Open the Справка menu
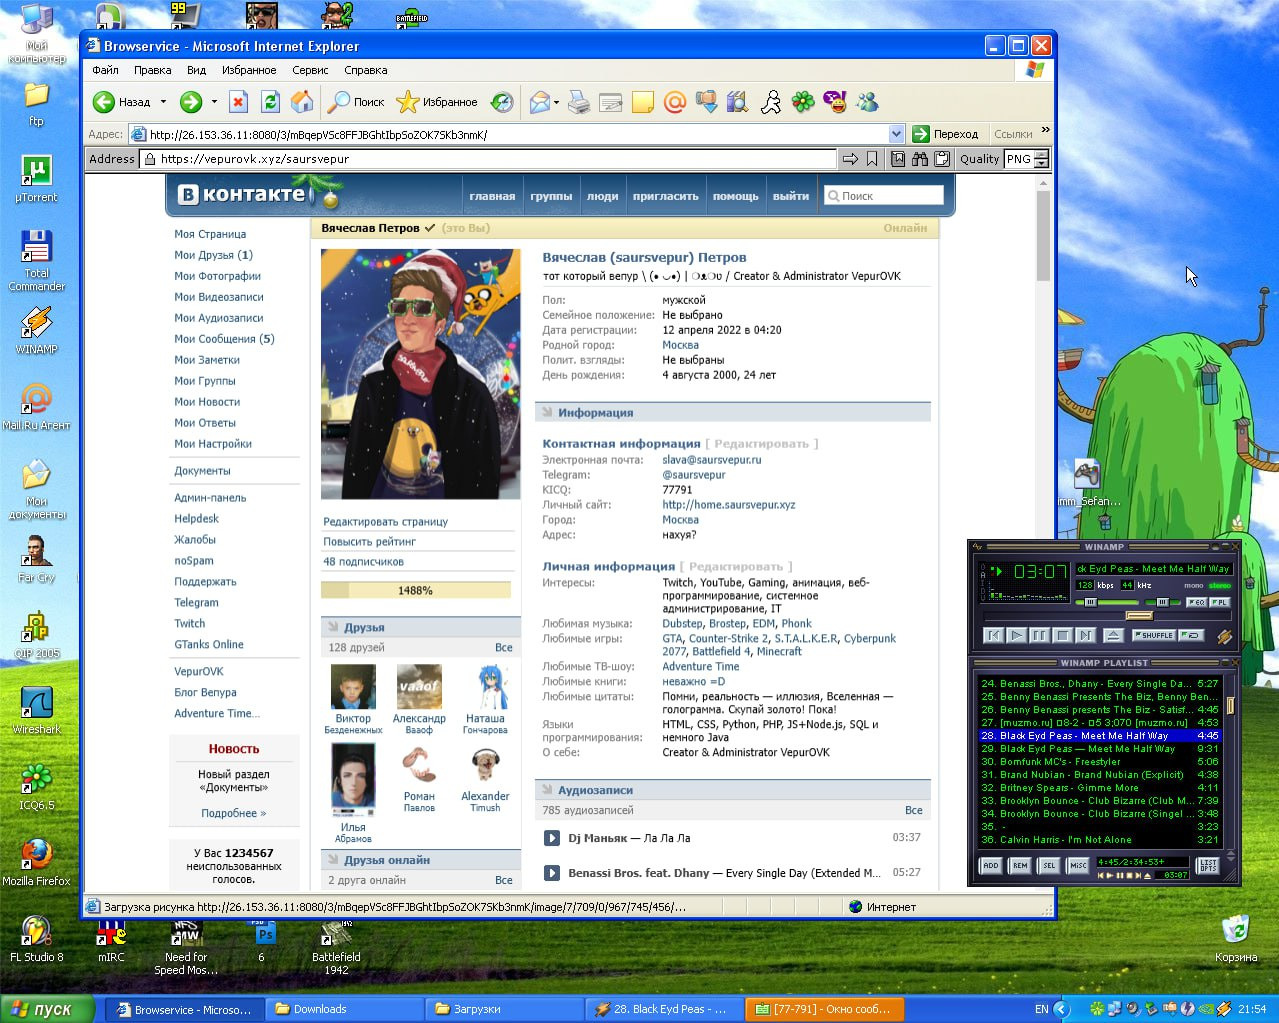The image size is (1279, 1023). 365,70
